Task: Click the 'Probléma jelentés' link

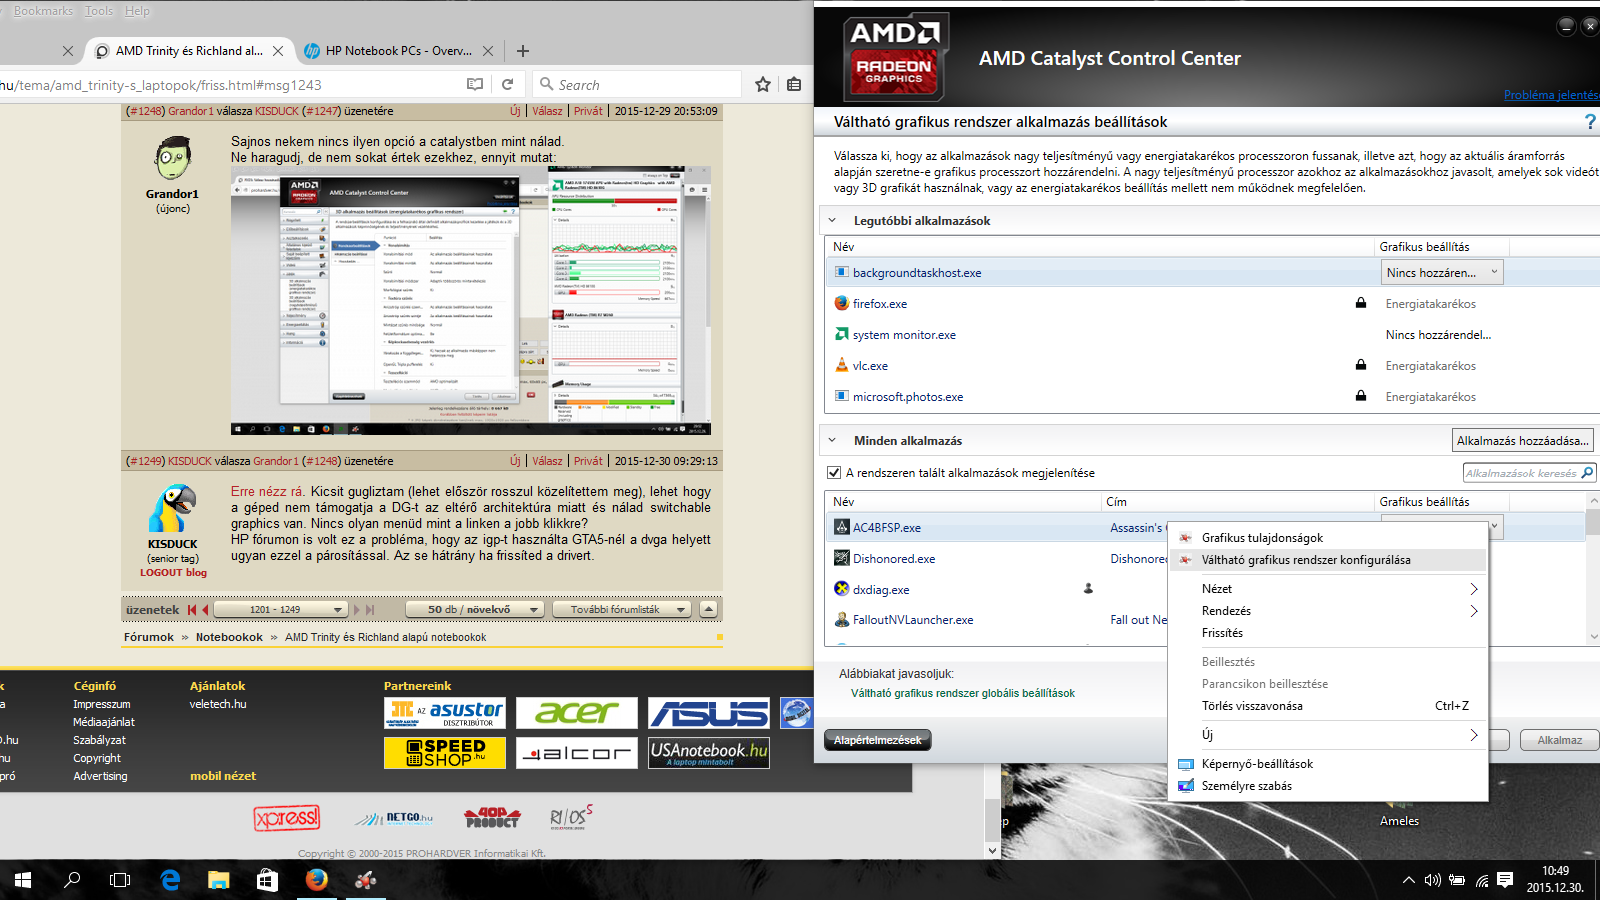Action: pos(1551,95)
